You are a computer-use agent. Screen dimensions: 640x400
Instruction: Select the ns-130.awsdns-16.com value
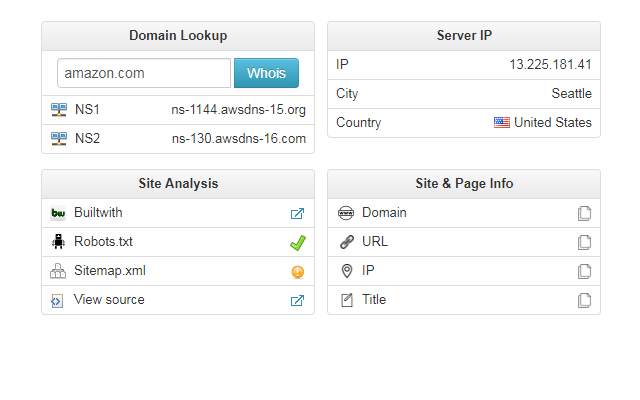coord(239,139)
